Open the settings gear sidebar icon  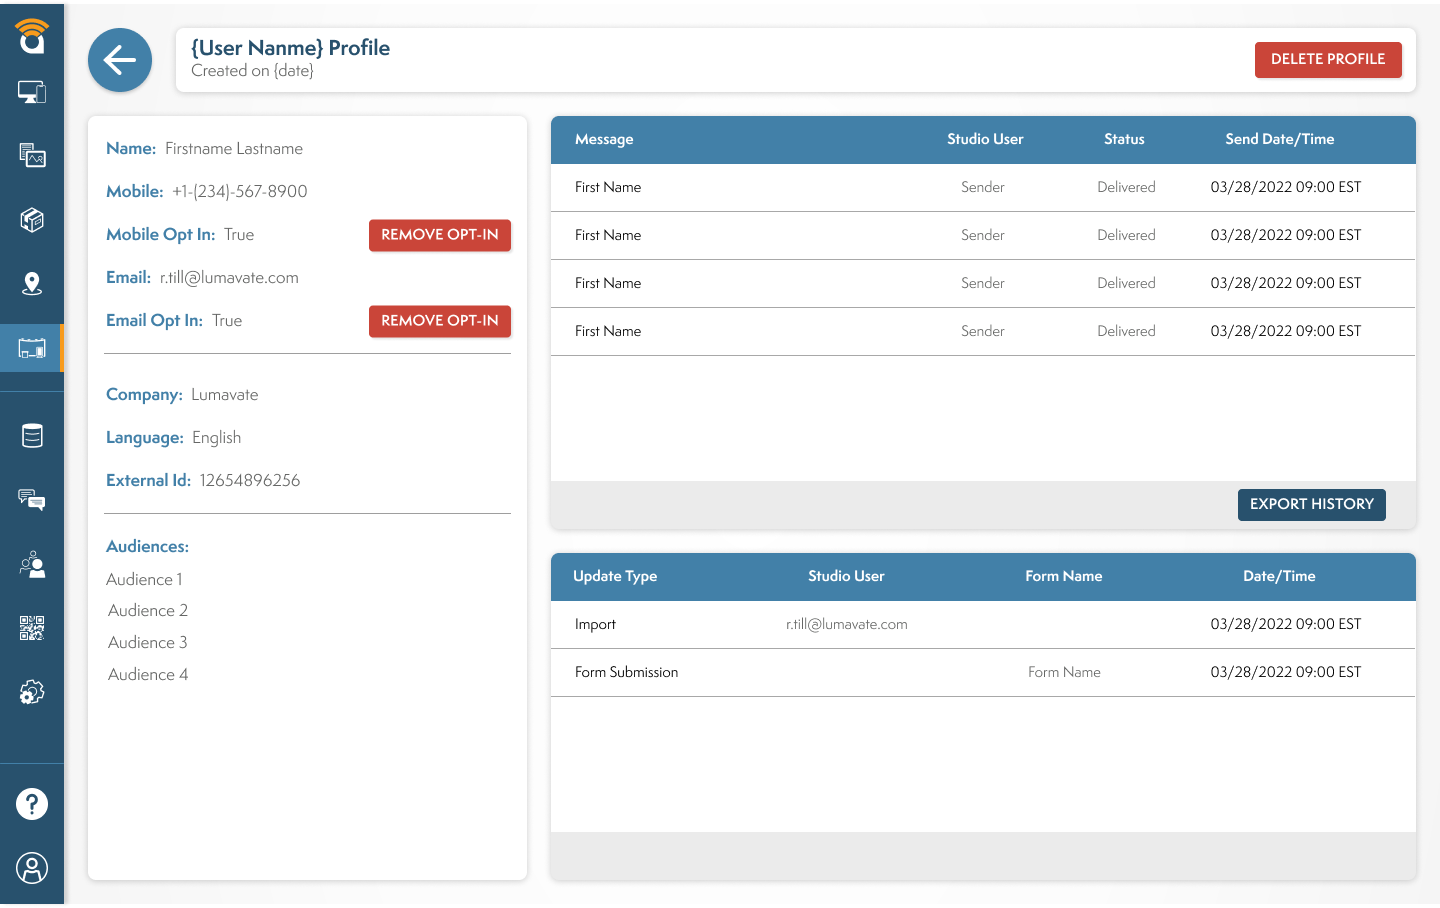pyautogui.click(x=32, y=692)
